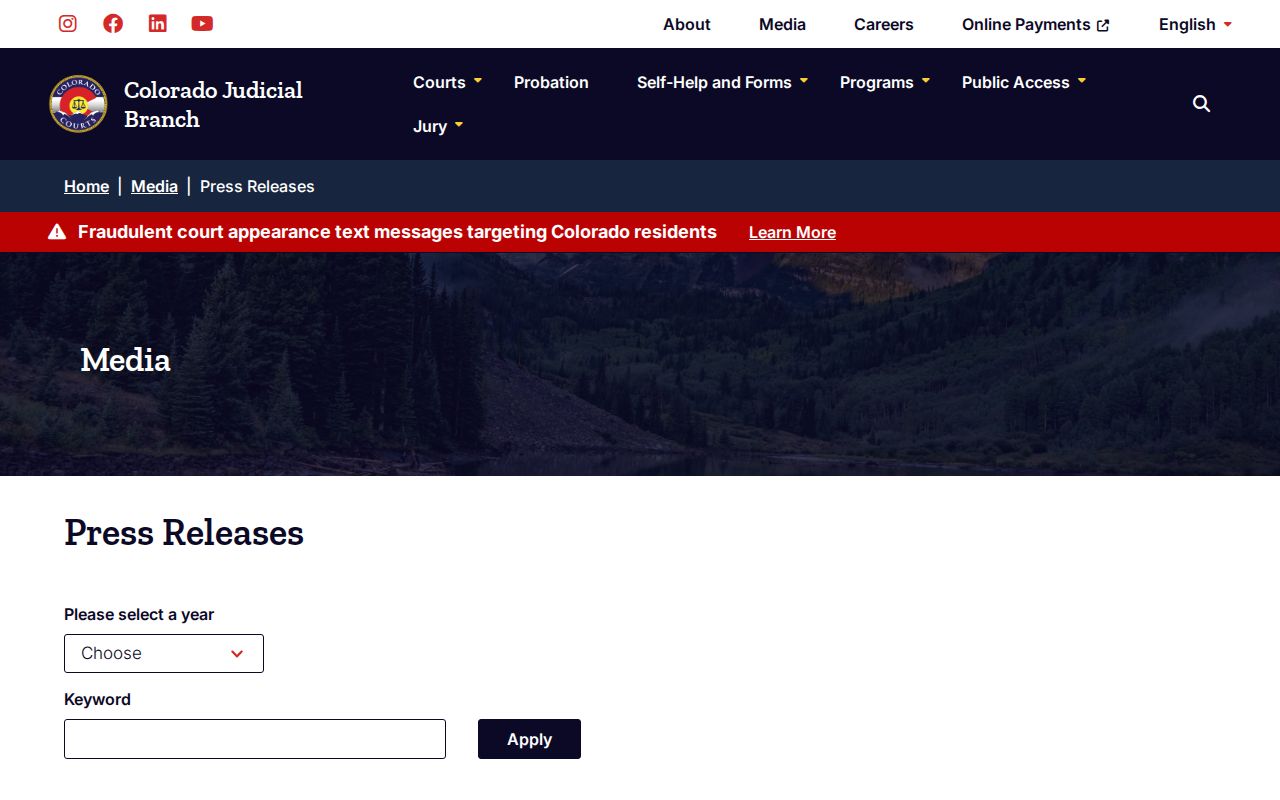Open the Instagram social icon
The width and height of the screenshot is (1280, 800).
tap(68, 24)
